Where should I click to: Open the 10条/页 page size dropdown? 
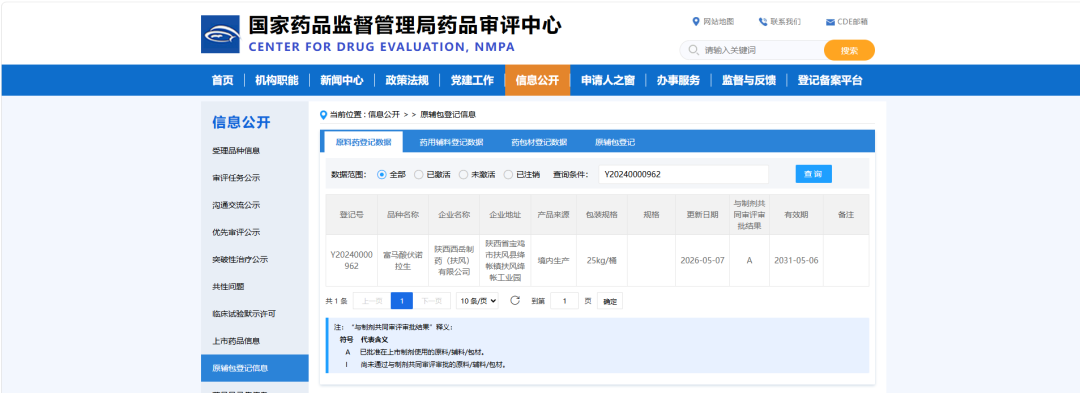pos(477,301)
